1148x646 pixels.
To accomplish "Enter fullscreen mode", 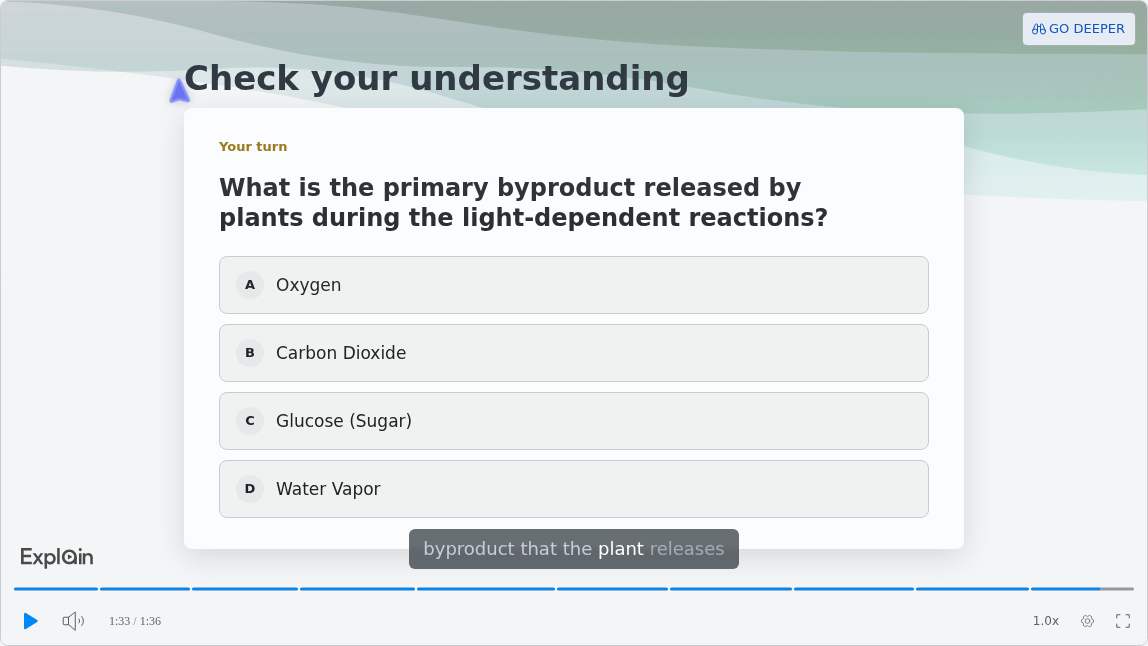I will [x=1123, y=621].
